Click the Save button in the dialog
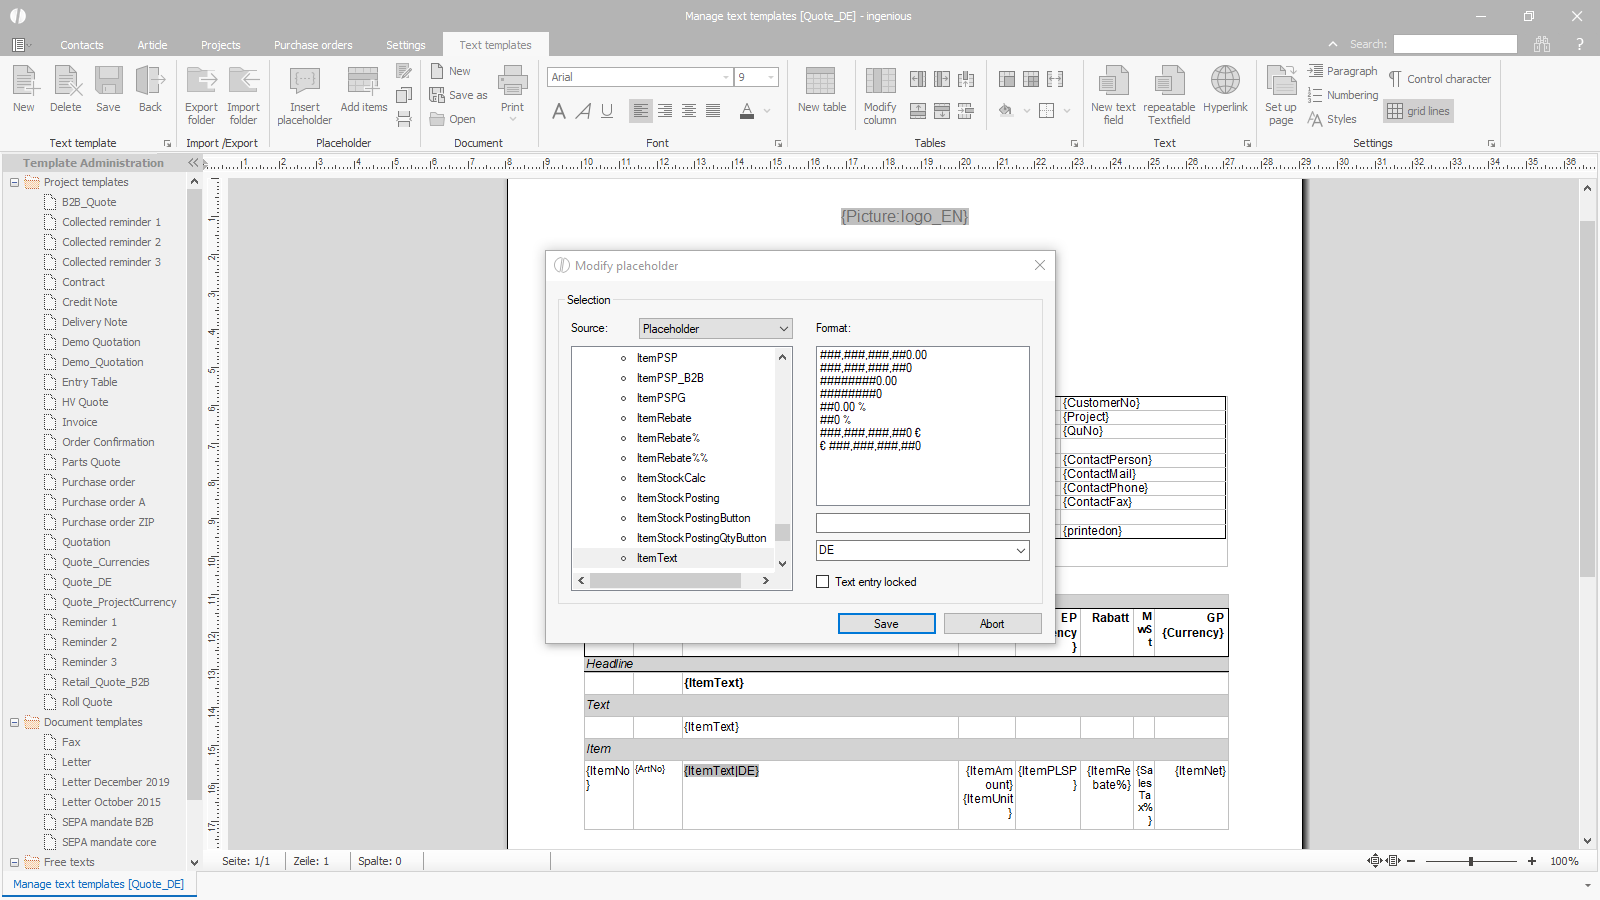Viewport: 1600px width, 900px height. [886, 624]
